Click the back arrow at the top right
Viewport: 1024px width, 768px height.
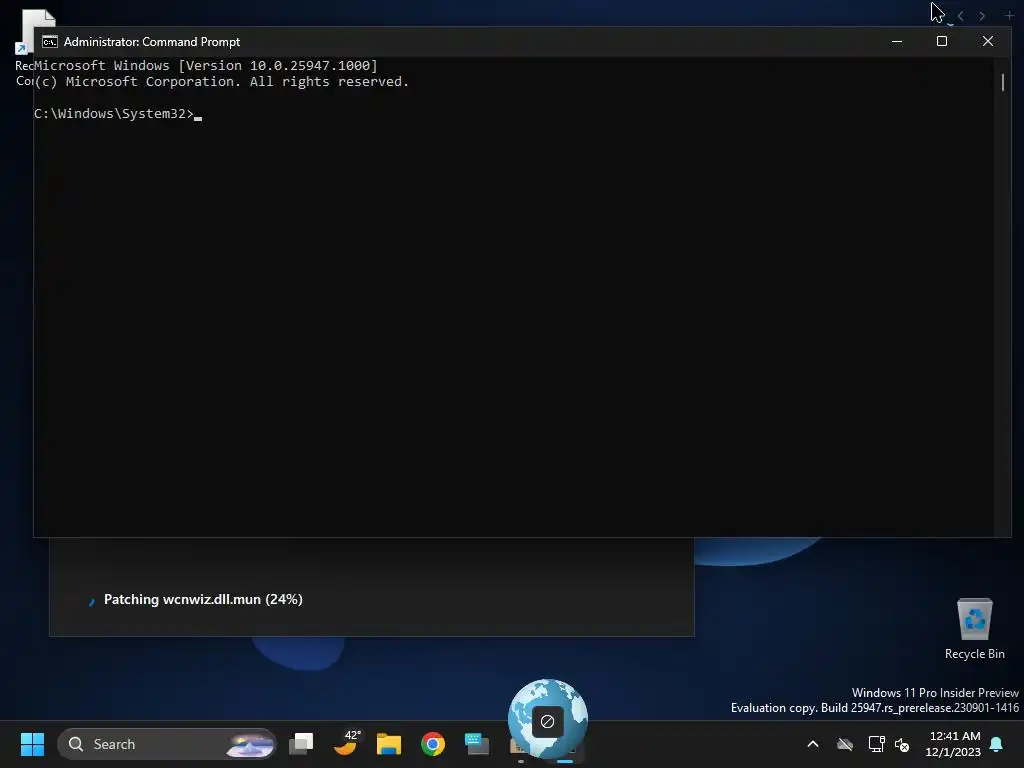(960, 16)
